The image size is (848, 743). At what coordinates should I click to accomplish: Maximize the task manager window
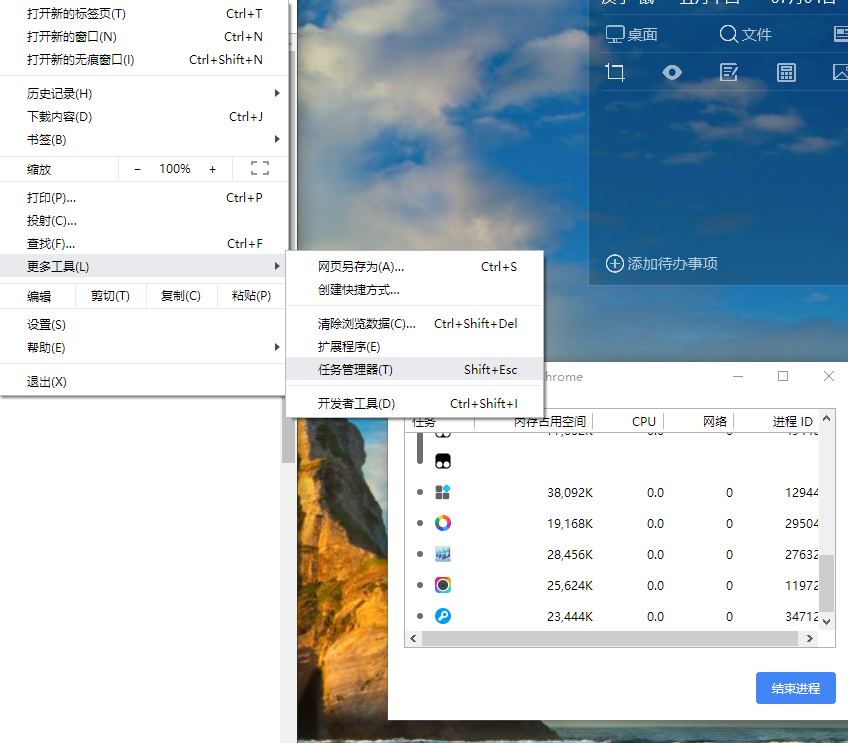783,376
